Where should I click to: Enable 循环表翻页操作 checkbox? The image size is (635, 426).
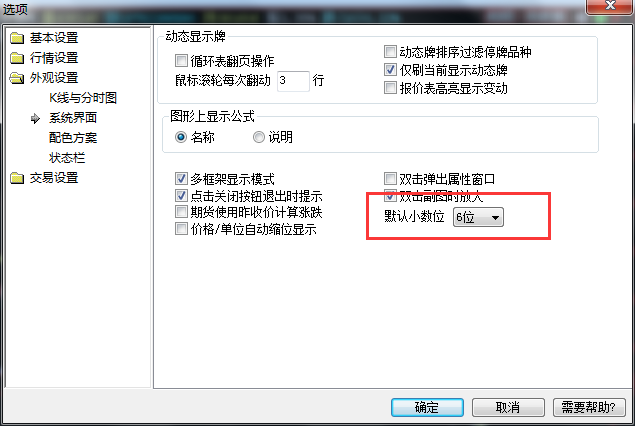click(x=181, y=61)
